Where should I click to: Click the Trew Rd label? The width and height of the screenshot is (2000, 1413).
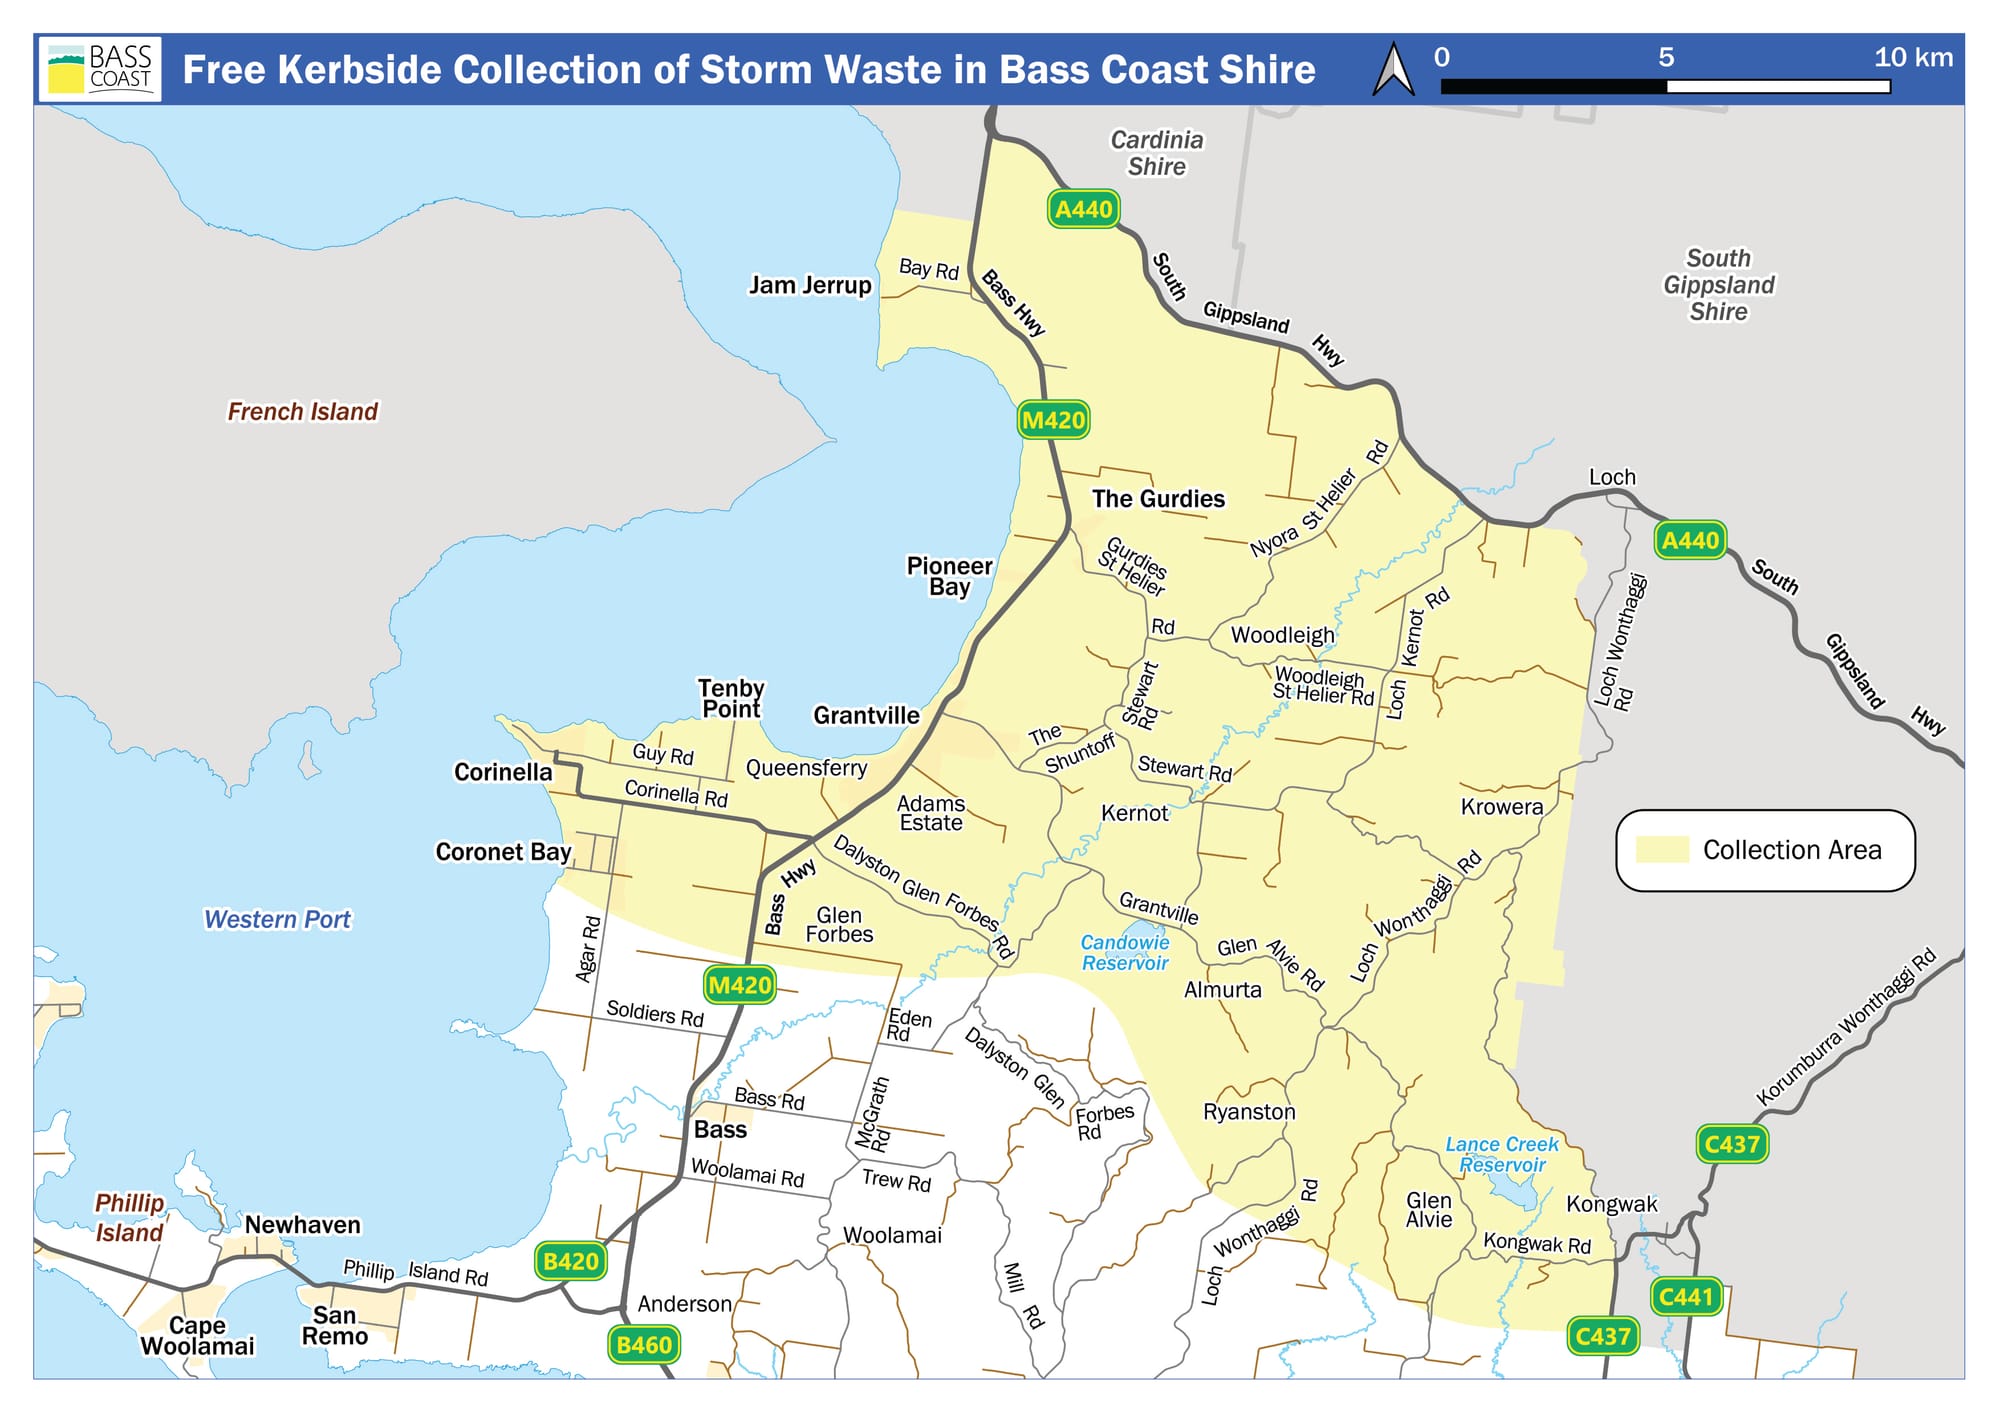[896, 1180]
